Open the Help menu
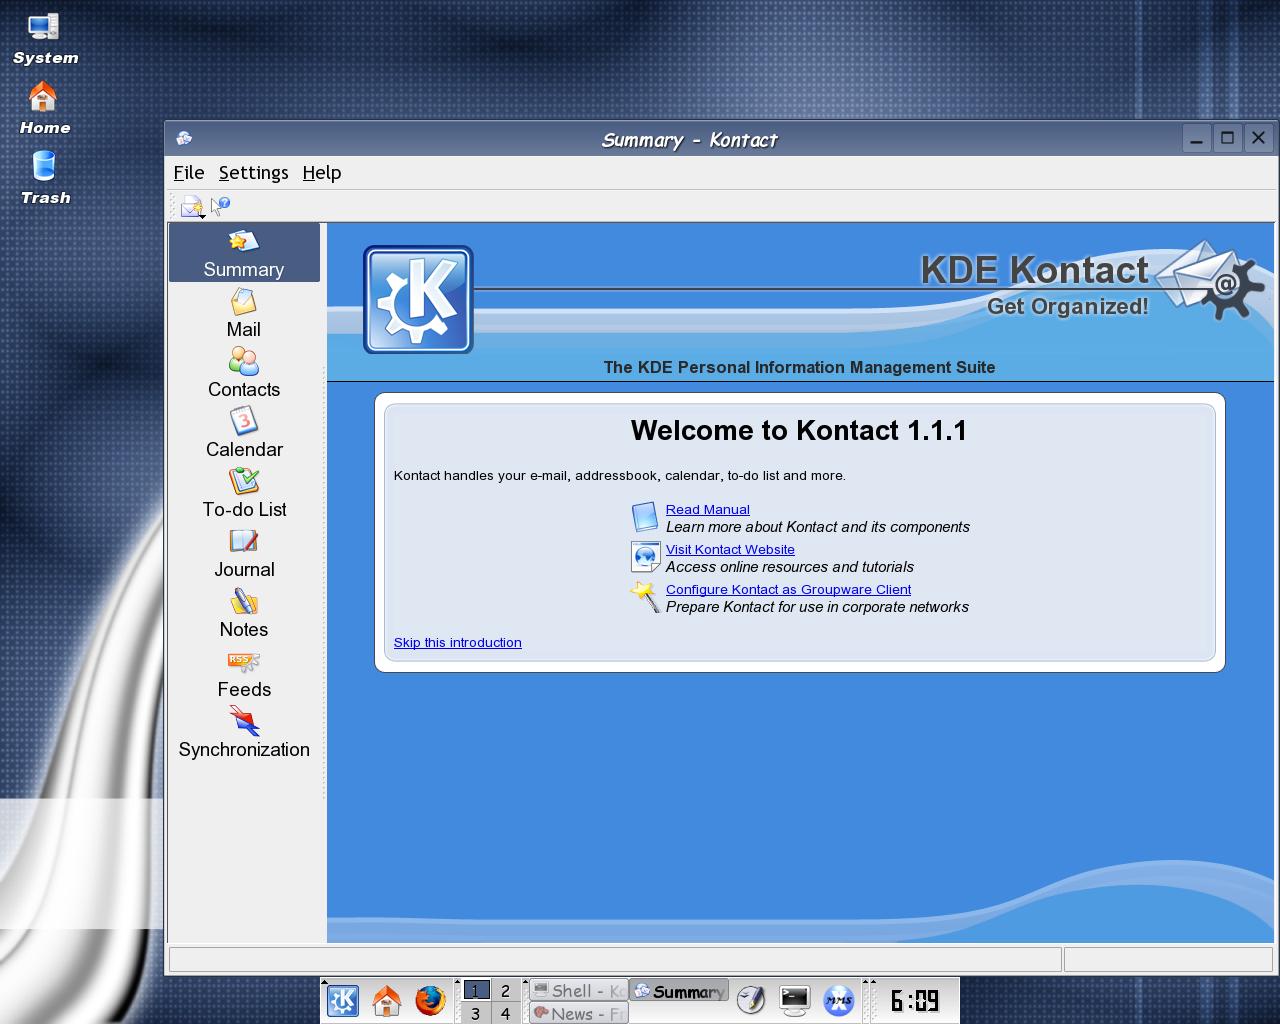The image size is (1280, 1024). pos(321,172)
